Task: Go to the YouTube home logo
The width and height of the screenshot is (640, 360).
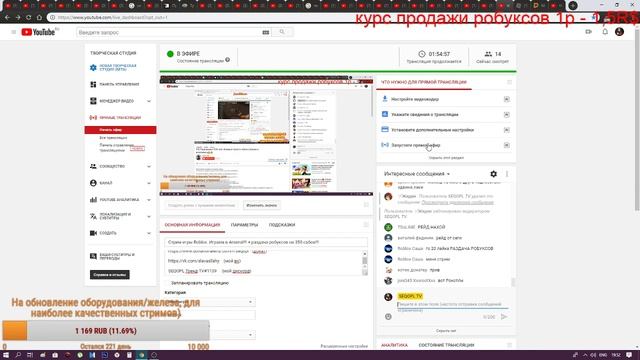Action: [38, 32]
